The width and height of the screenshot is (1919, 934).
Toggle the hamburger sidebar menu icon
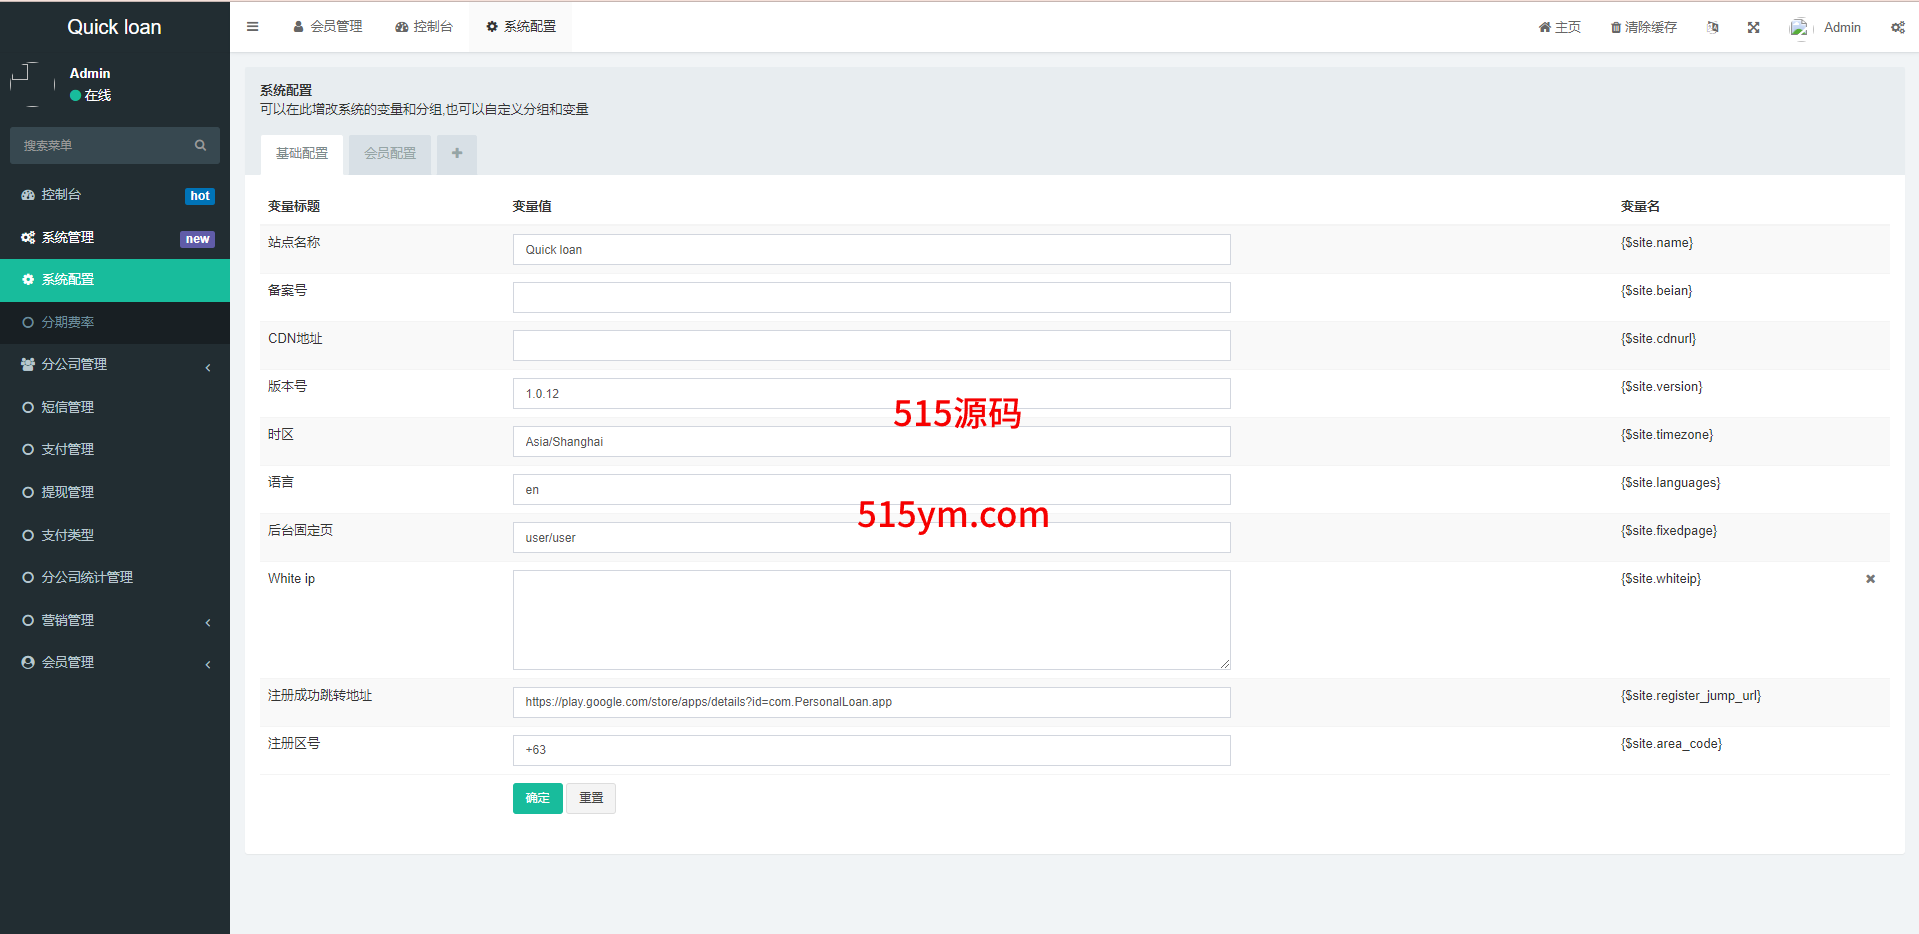click(252, 27)
